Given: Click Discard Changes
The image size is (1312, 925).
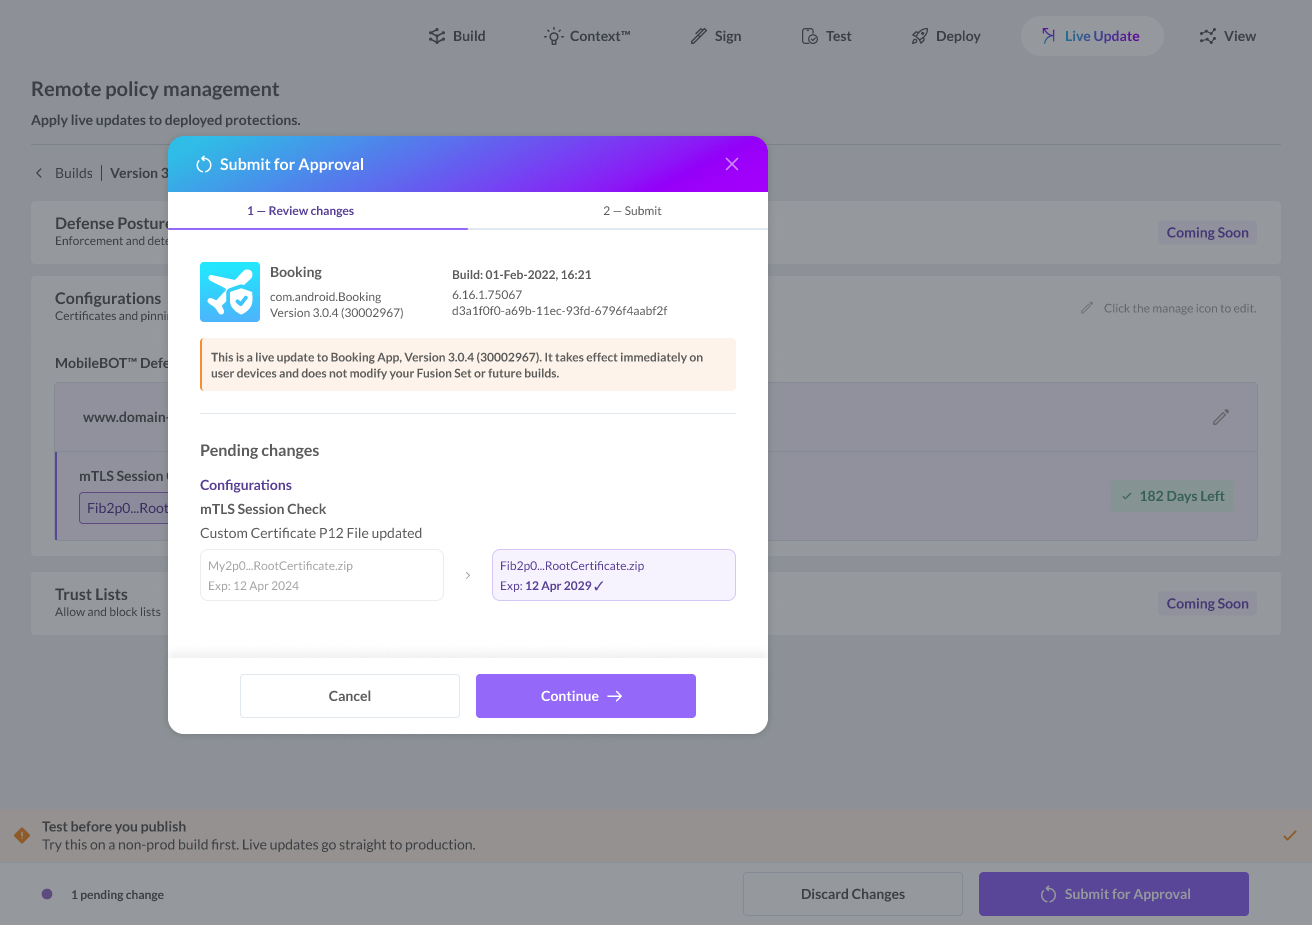Looking at the screenshot, I should pyautogui.click(x=853, y=894).
